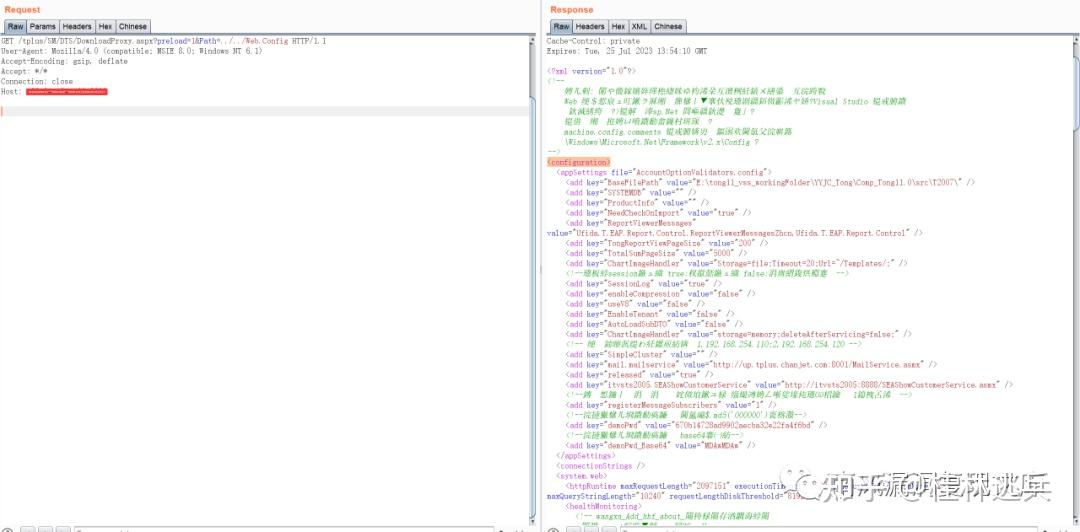Click the Response panel scrollbar up arrow
Screen dimensions: 1080x532
click(x=1076, y=39)
